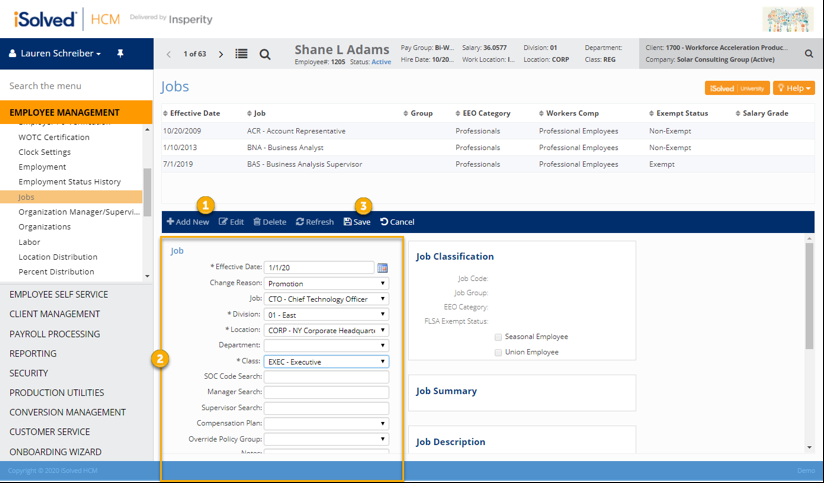
Task: Sort by Salary Grade column
Action: (x=762, y=113)
